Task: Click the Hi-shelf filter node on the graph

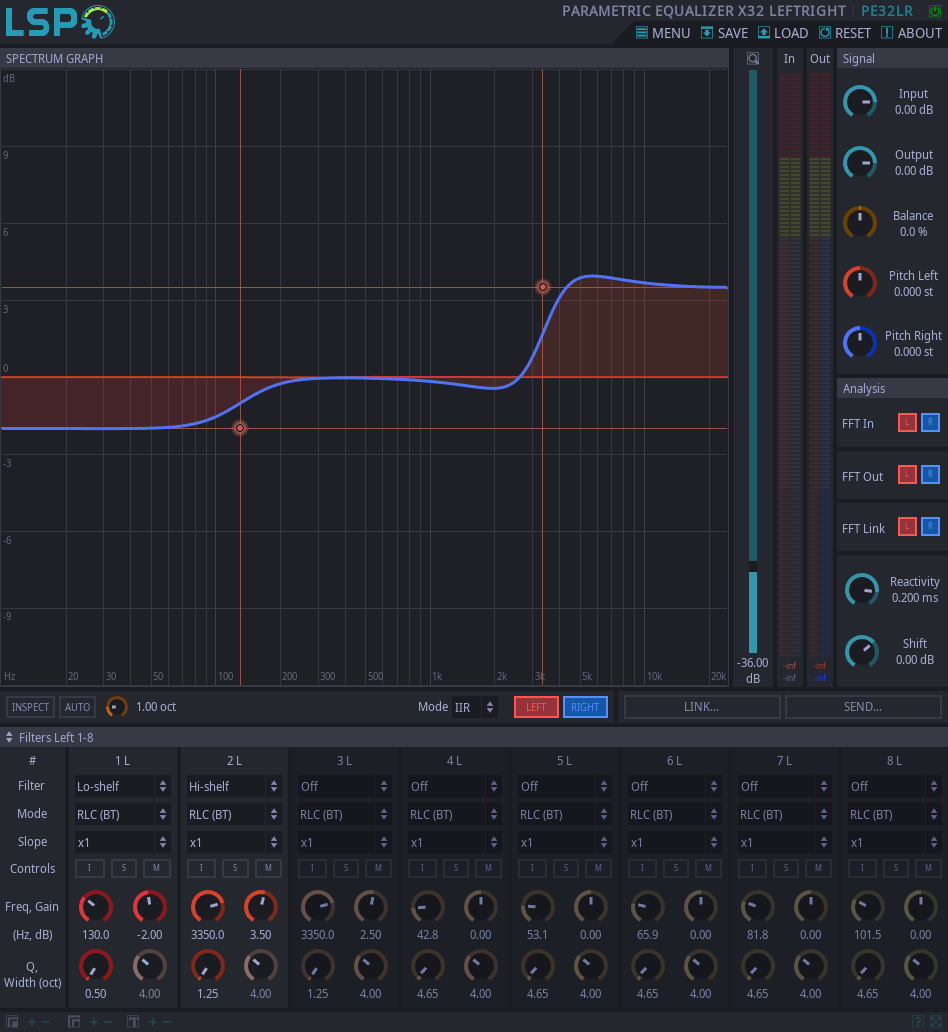Action: 543,287
